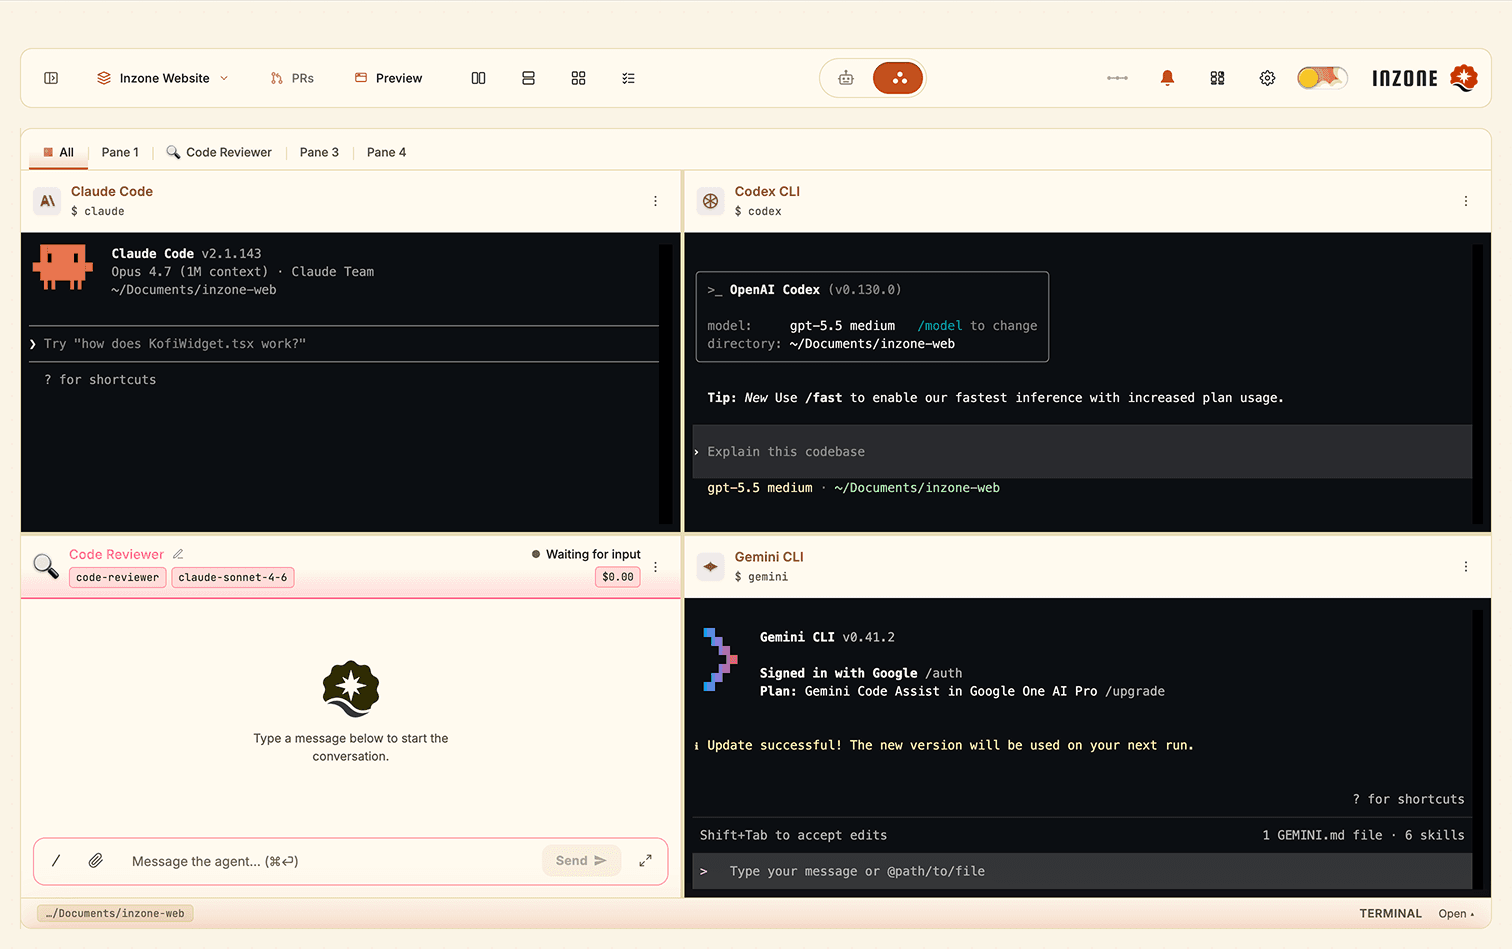Open the Inzone Website project dropdown
The image size is (1512, 949).
coord(162,78)
